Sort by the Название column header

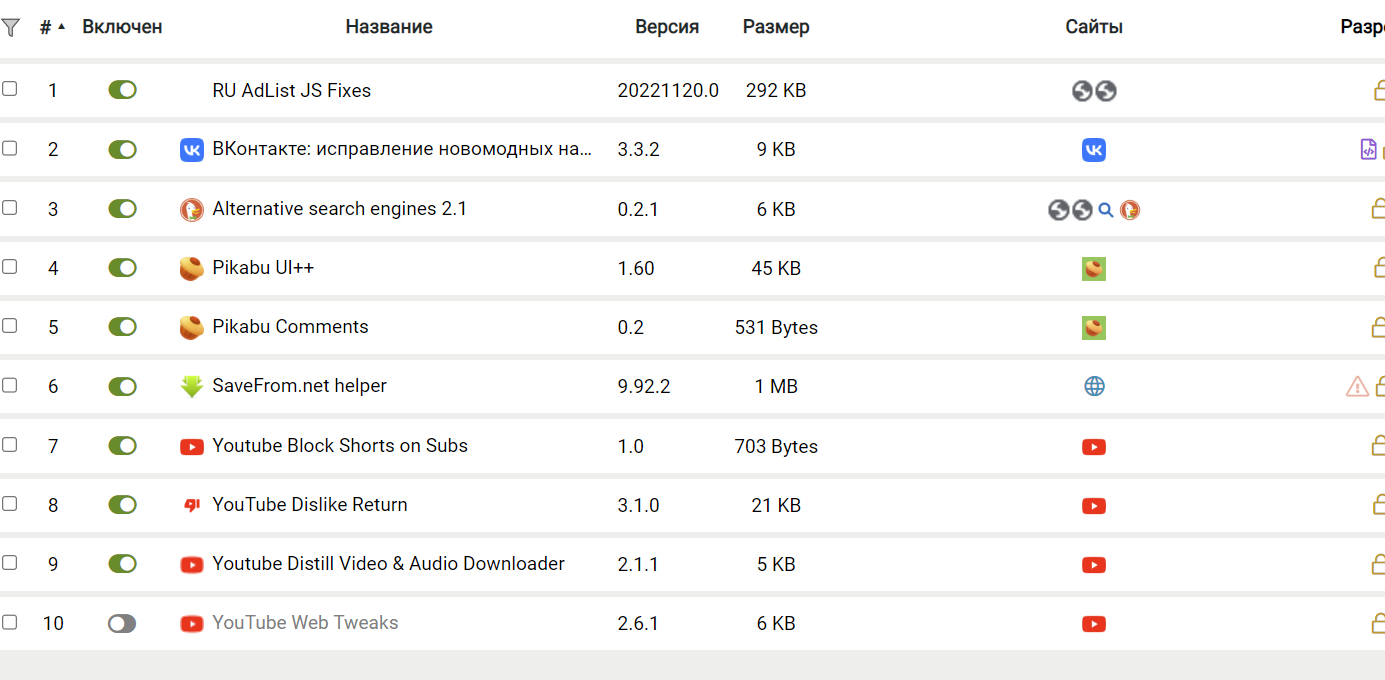(389, 27)
